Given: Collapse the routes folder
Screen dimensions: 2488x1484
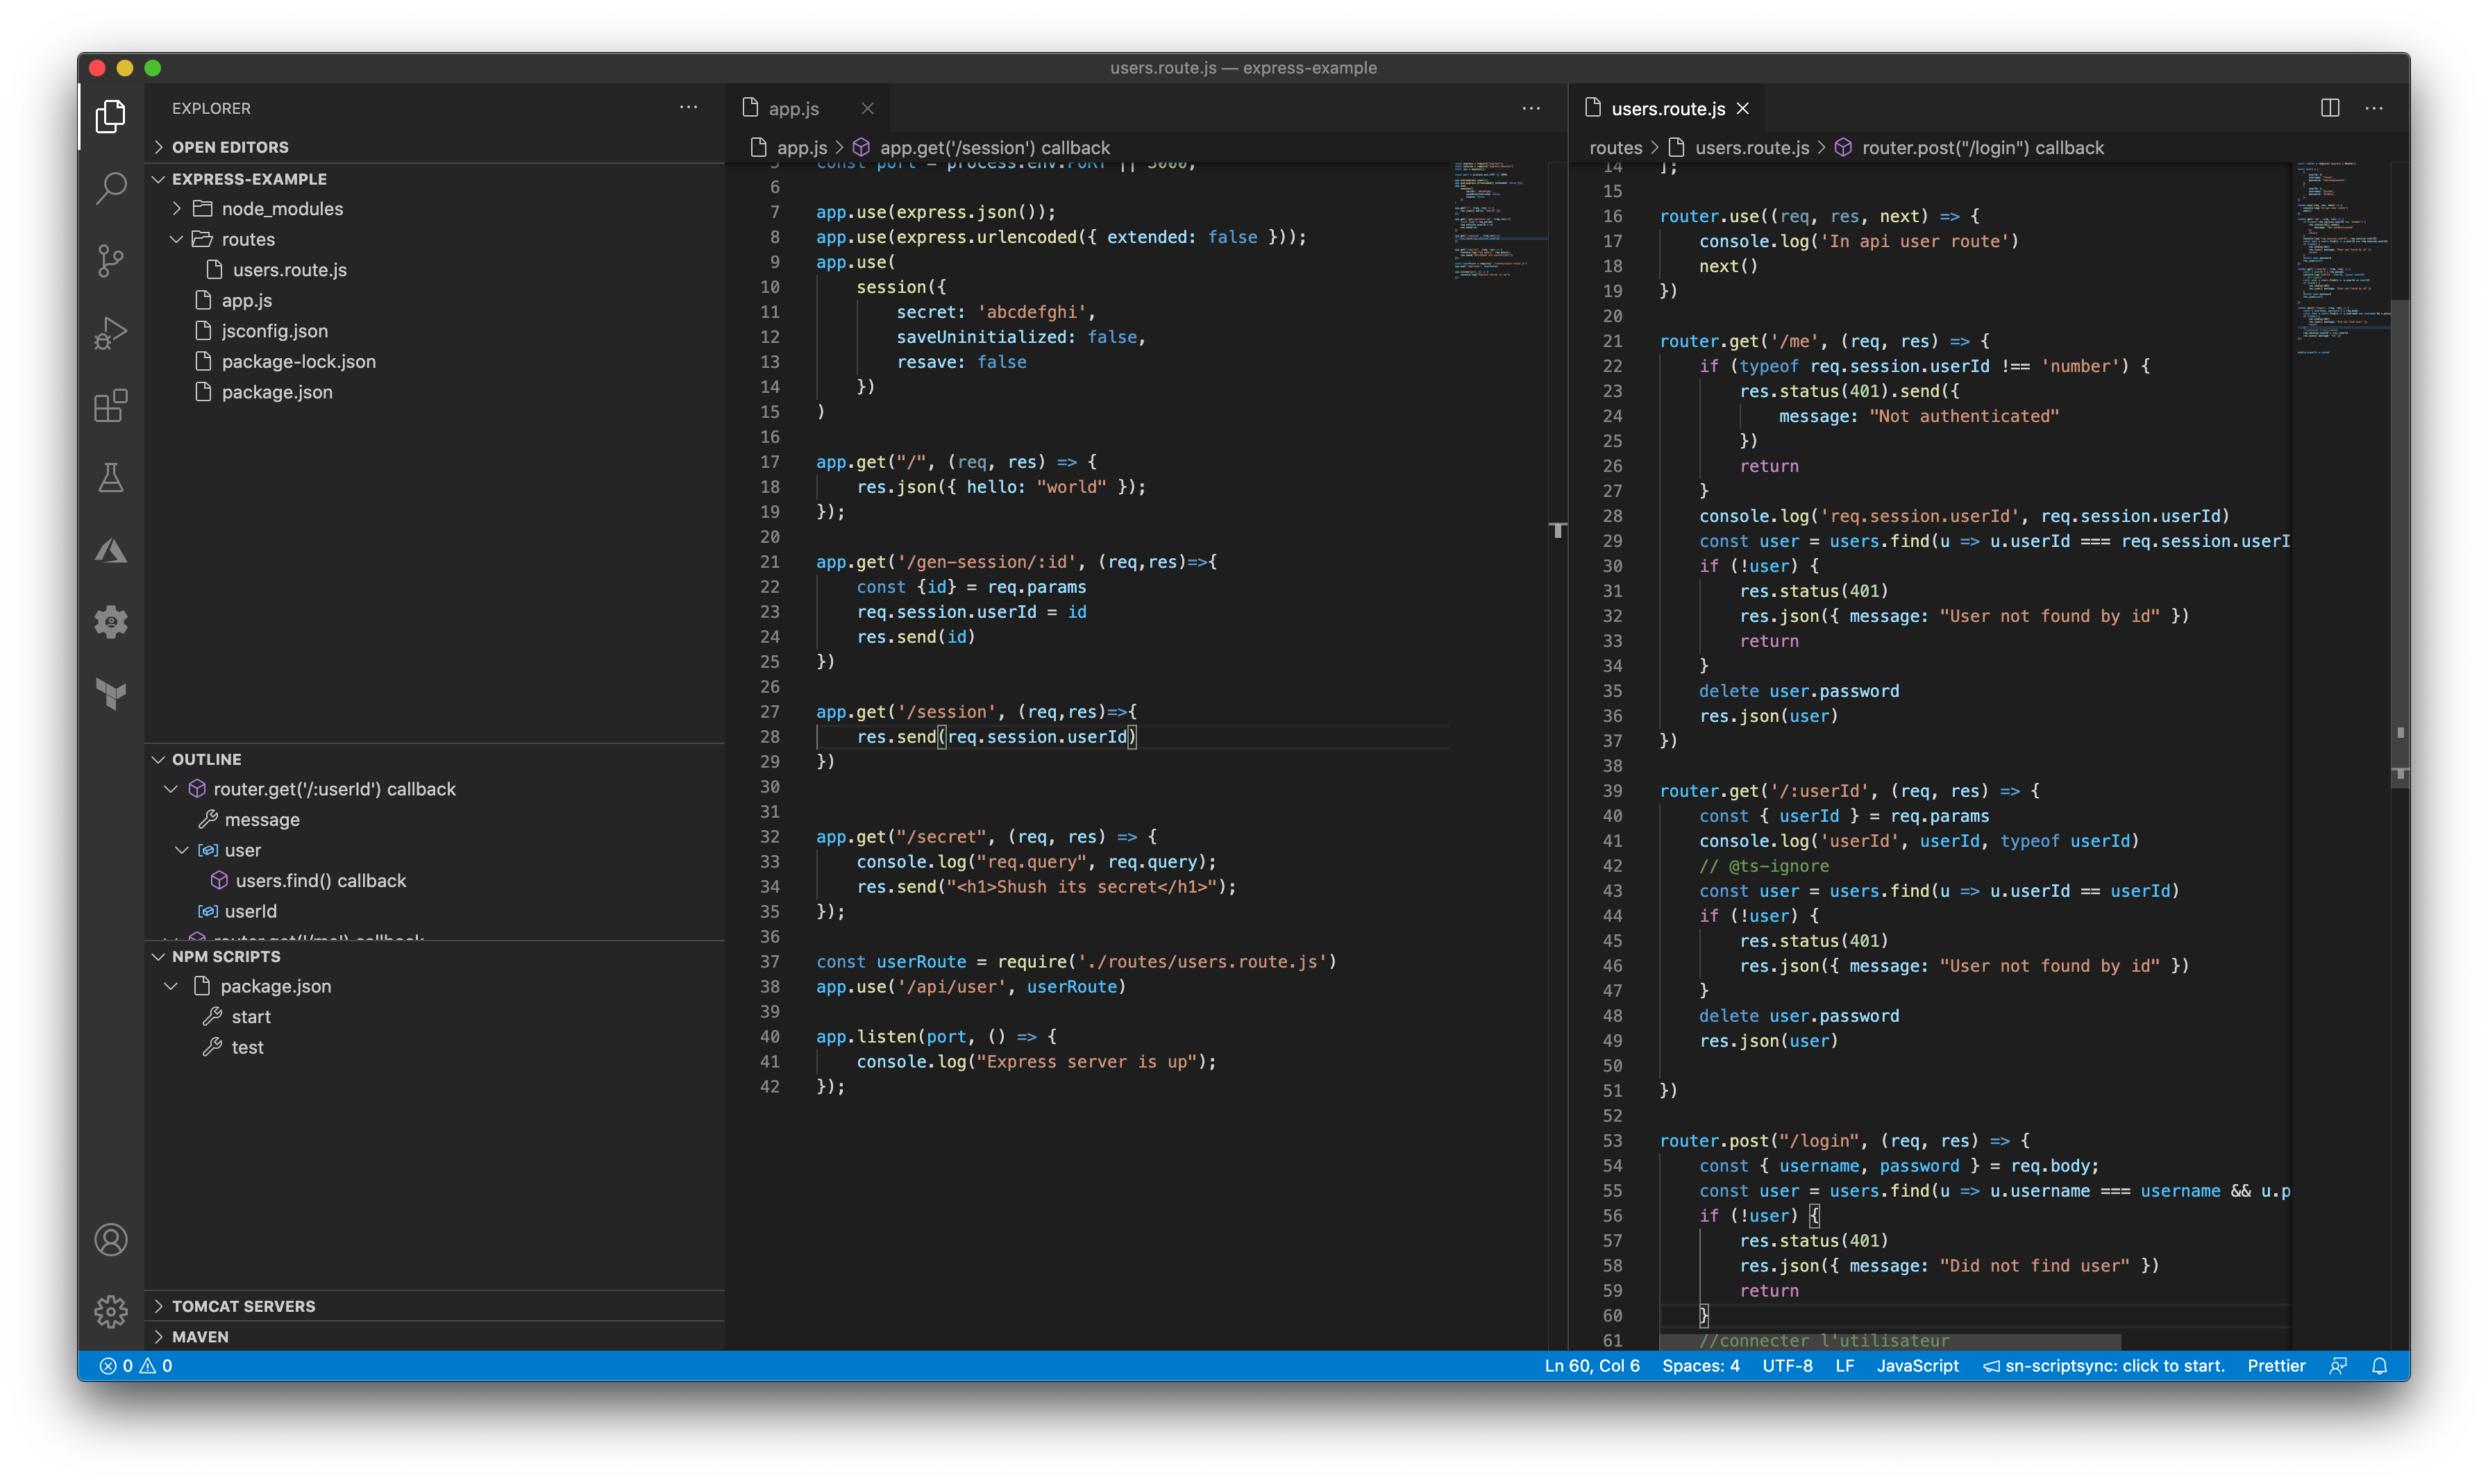Looking at the screenshot, I should pyautogui.click(x=247, y=239).
